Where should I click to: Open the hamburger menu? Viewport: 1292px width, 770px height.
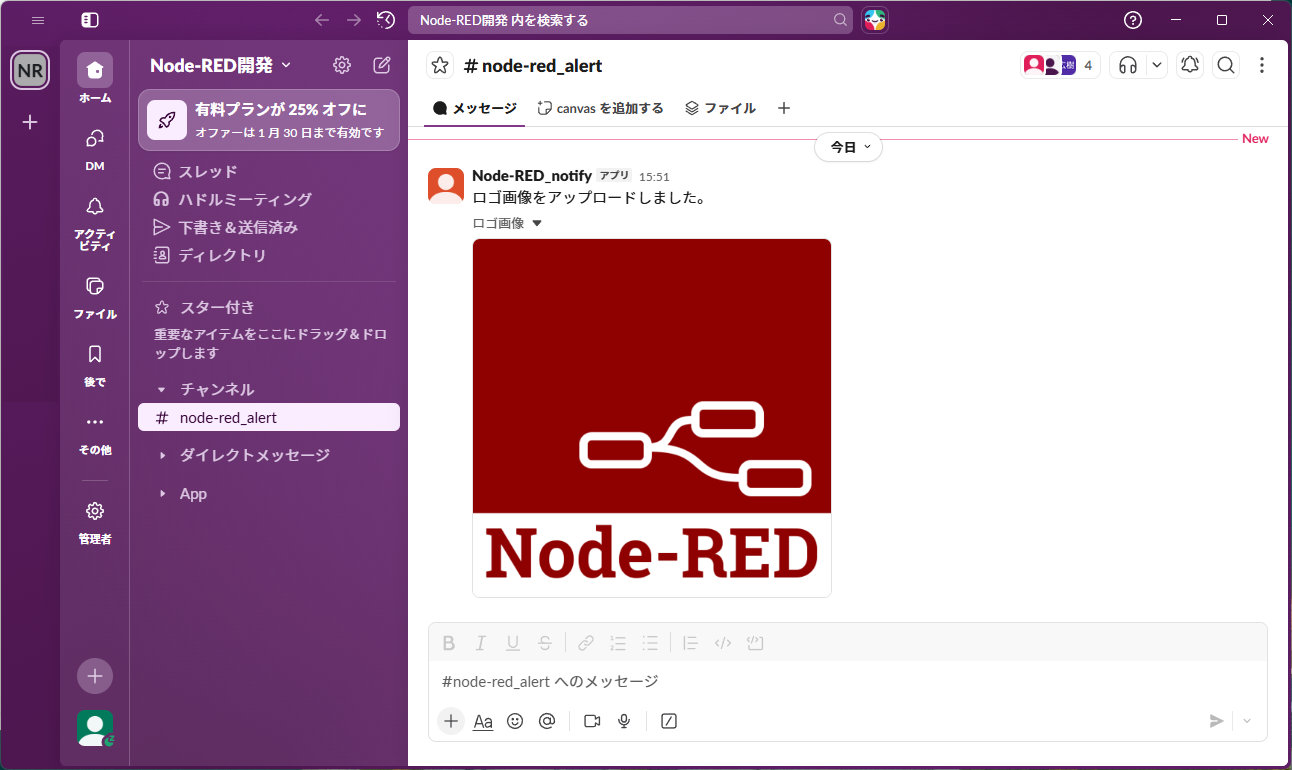coord(38,20)
